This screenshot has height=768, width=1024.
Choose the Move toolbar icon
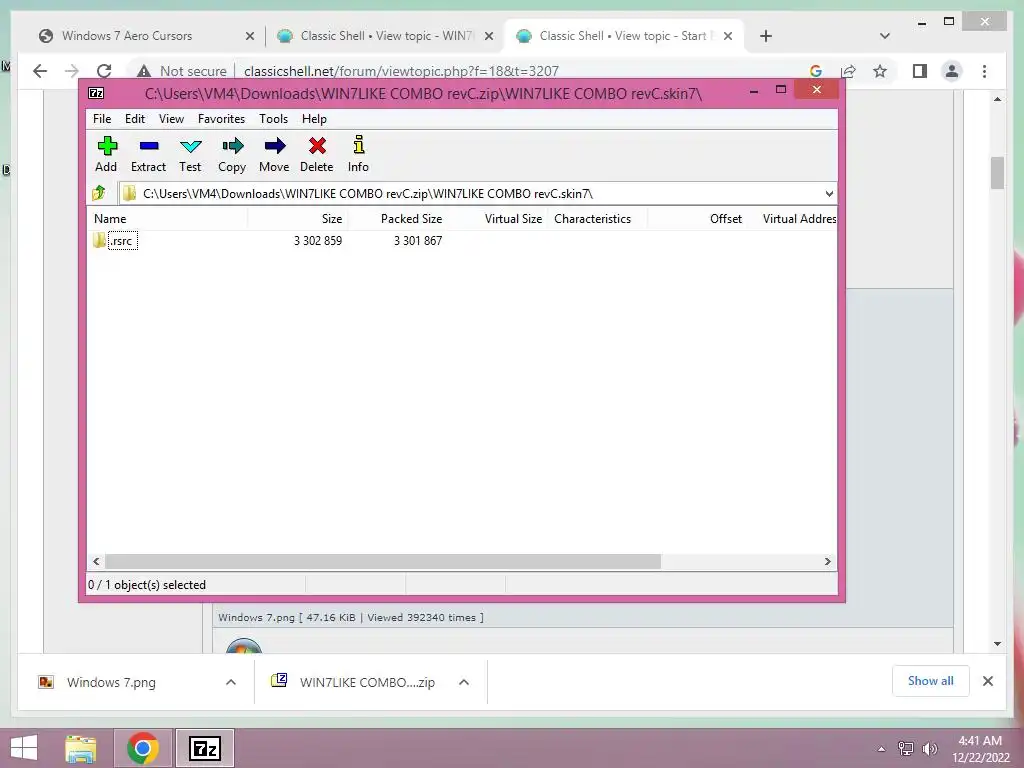(x=274, y=154)
